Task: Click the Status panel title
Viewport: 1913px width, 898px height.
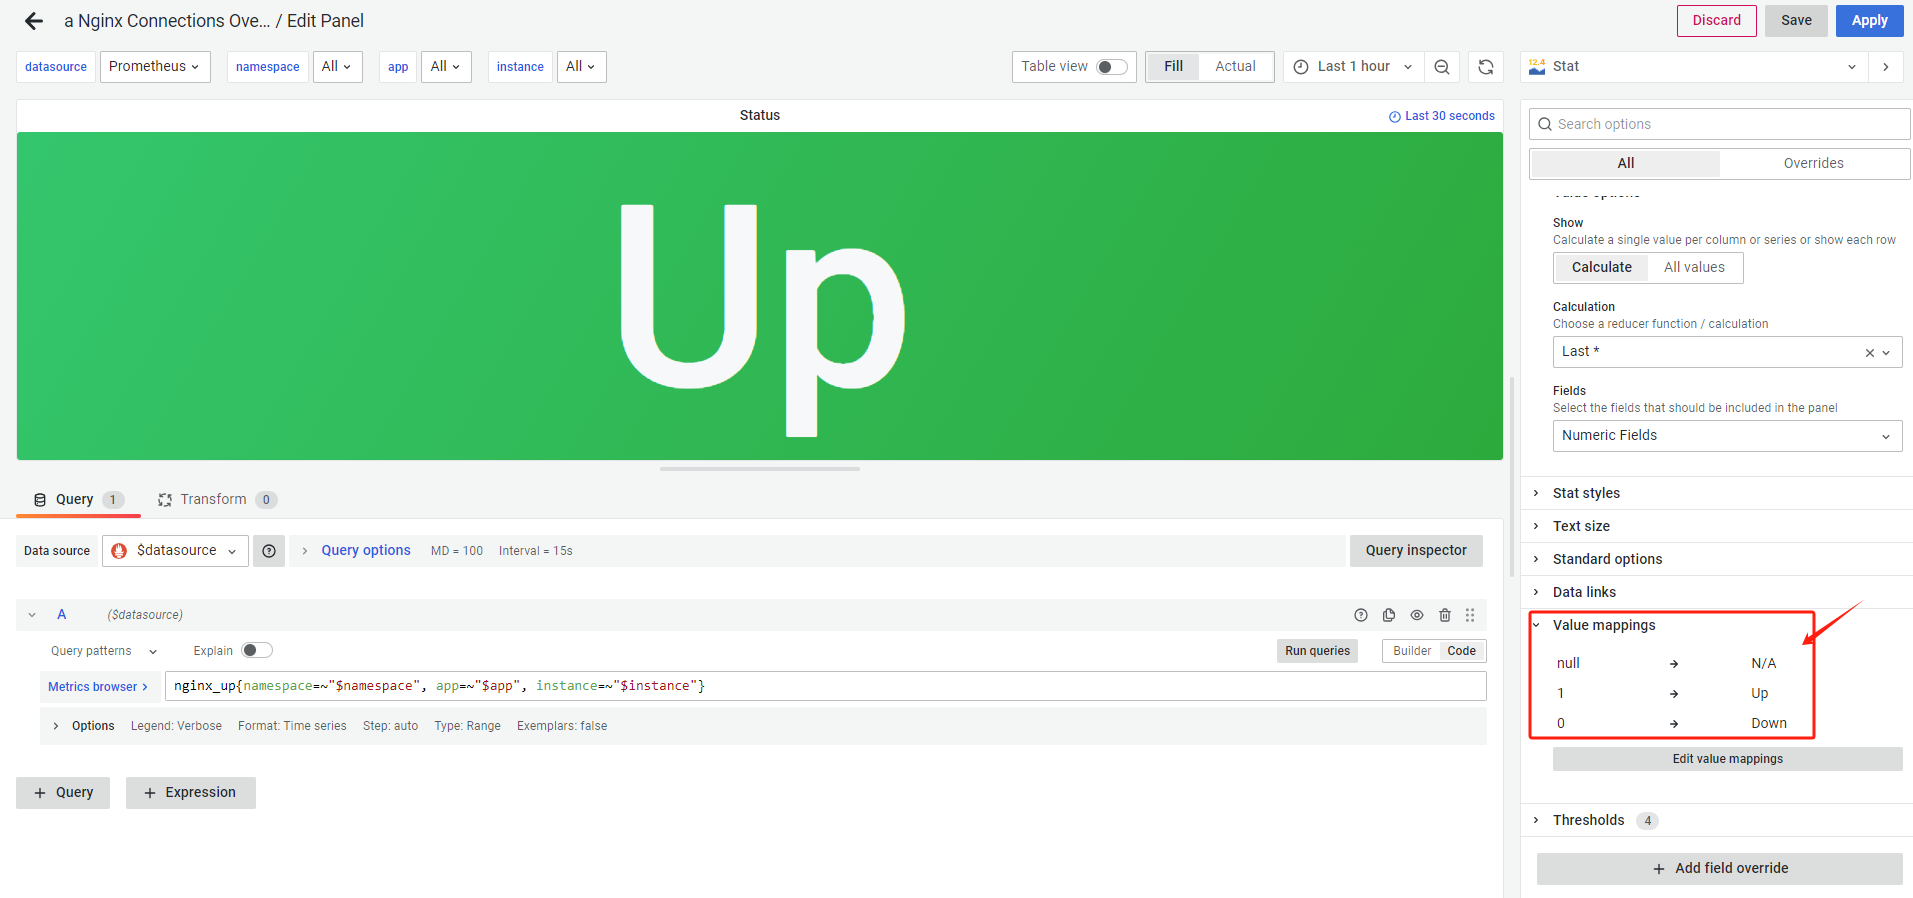Action: [760, 115]
